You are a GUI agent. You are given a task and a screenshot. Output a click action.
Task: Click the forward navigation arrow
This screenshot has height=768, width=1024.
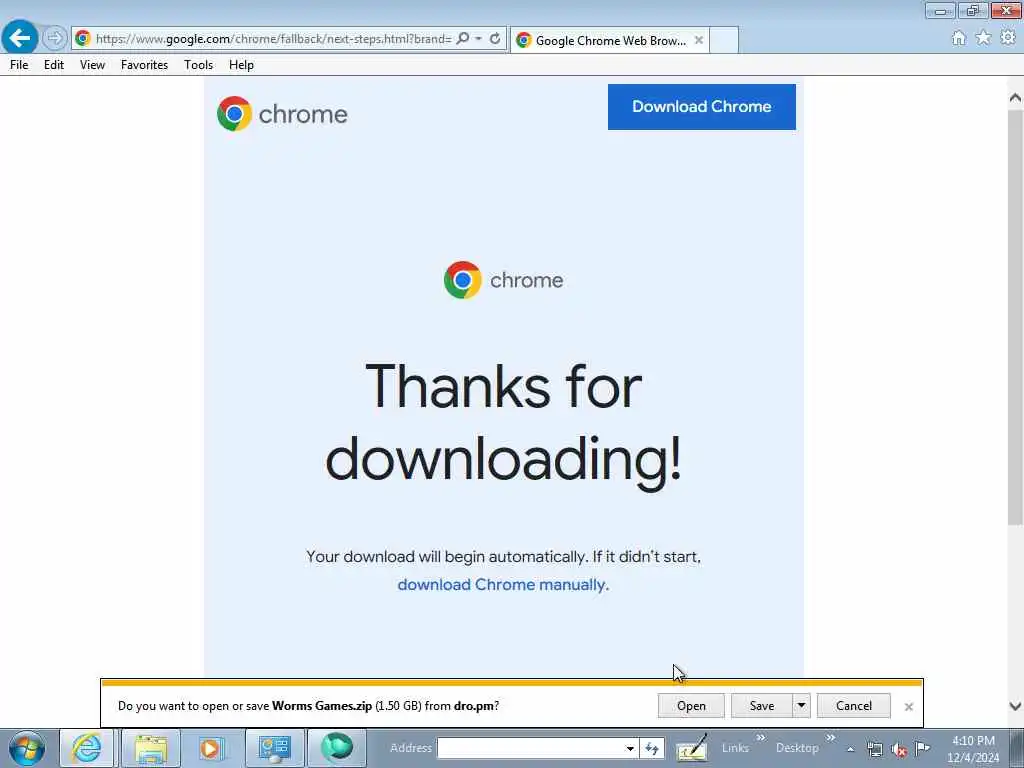click(55, 38)
